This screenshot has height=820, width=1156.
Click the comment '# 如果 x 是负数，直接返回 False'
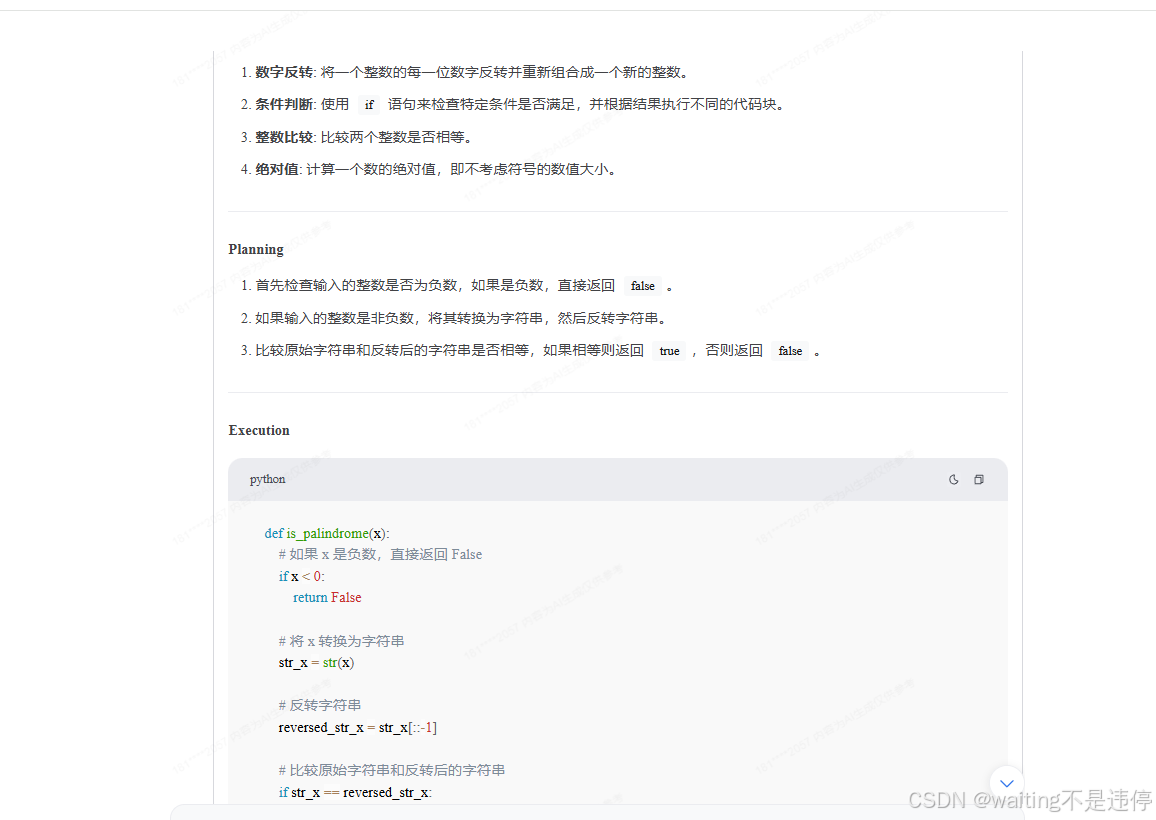(x=380, y=555)
